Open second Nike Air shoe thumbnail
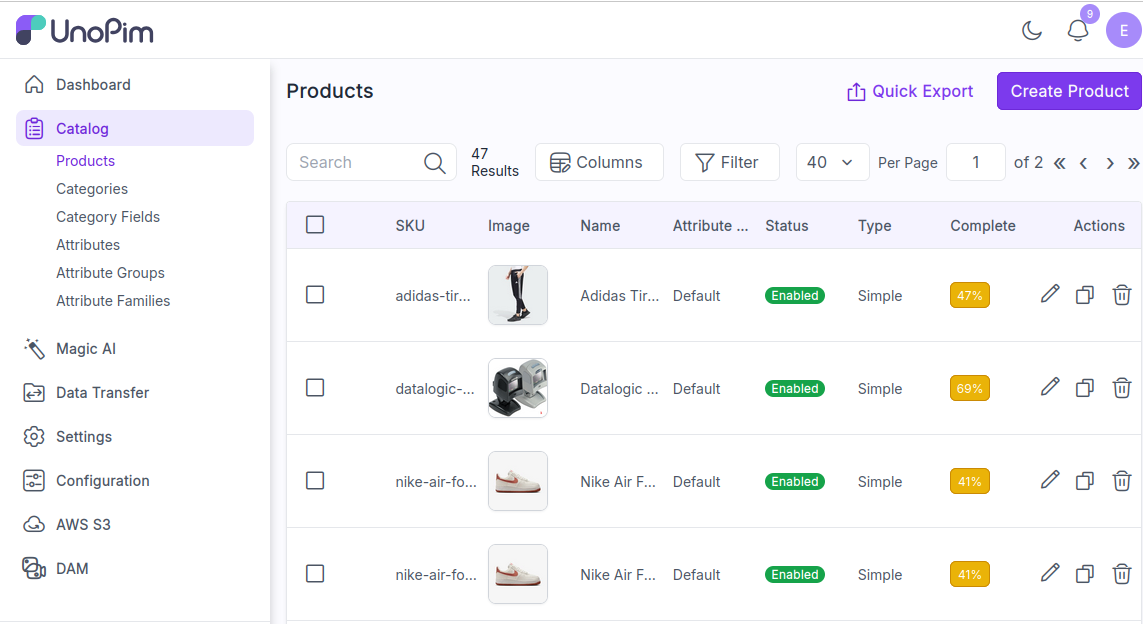1143x624 pixels. (518, 574)
